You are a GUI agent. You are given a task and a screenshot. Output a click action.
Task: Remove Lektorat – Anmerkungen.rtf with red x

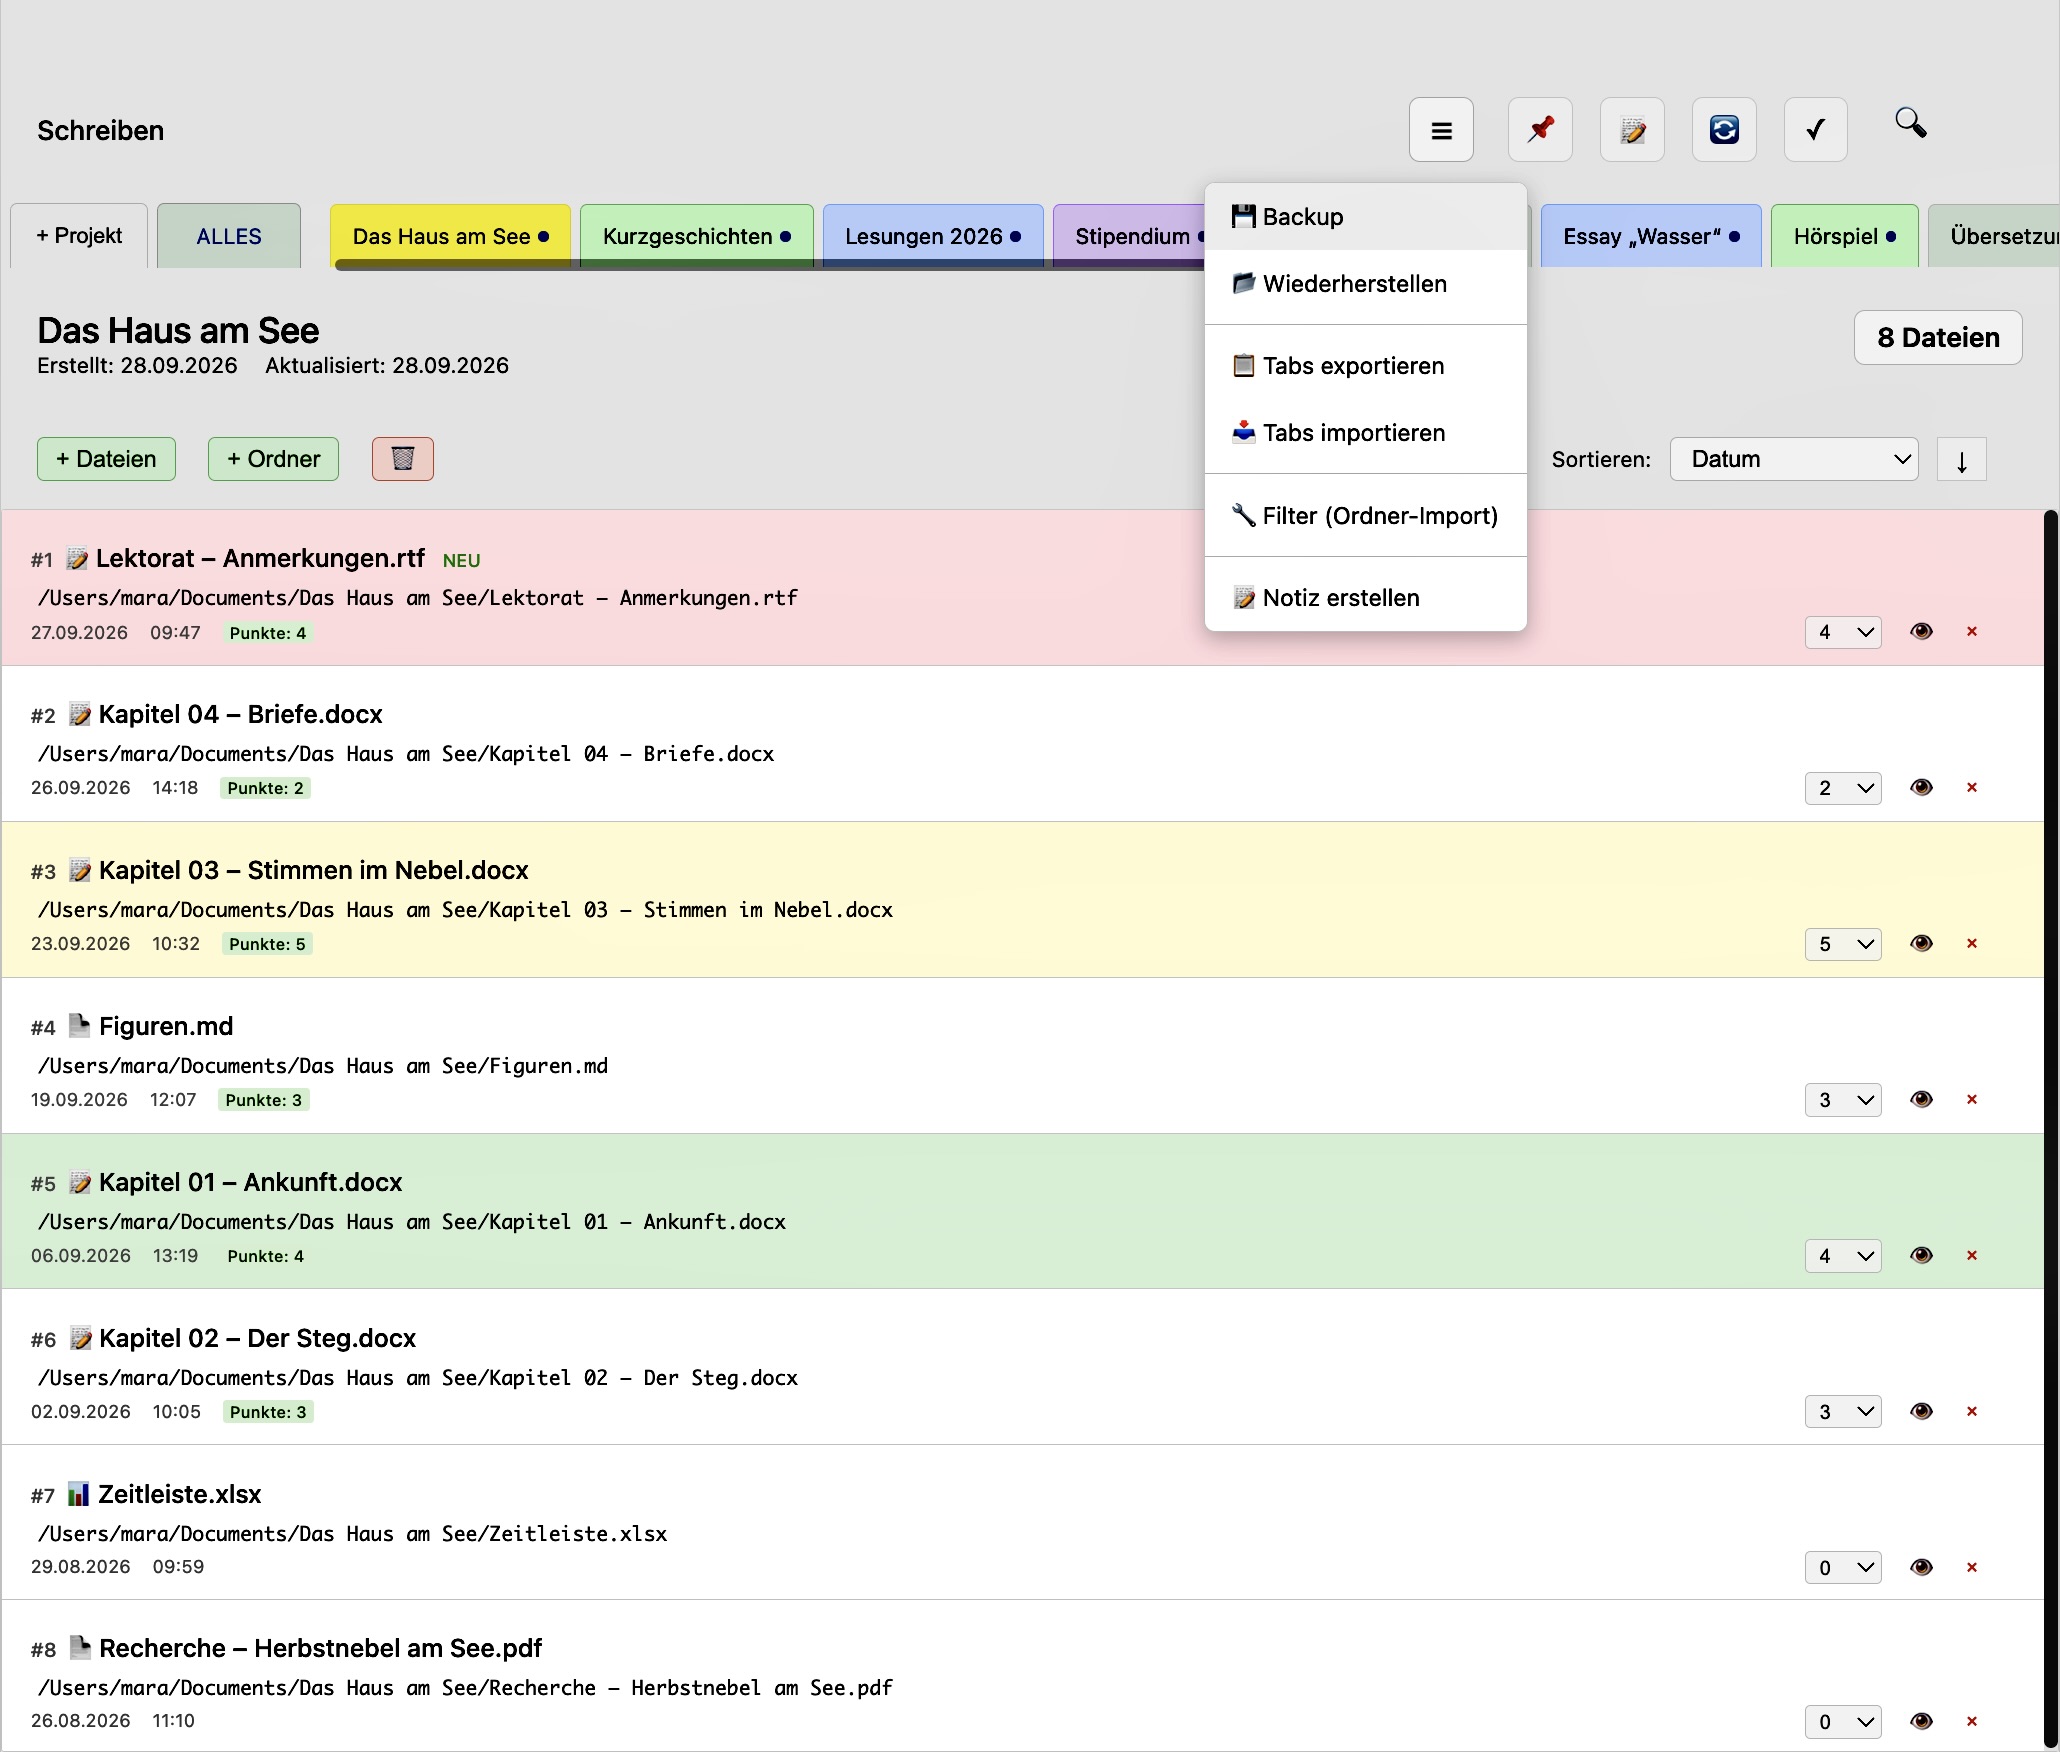(x=1972, y=631)
